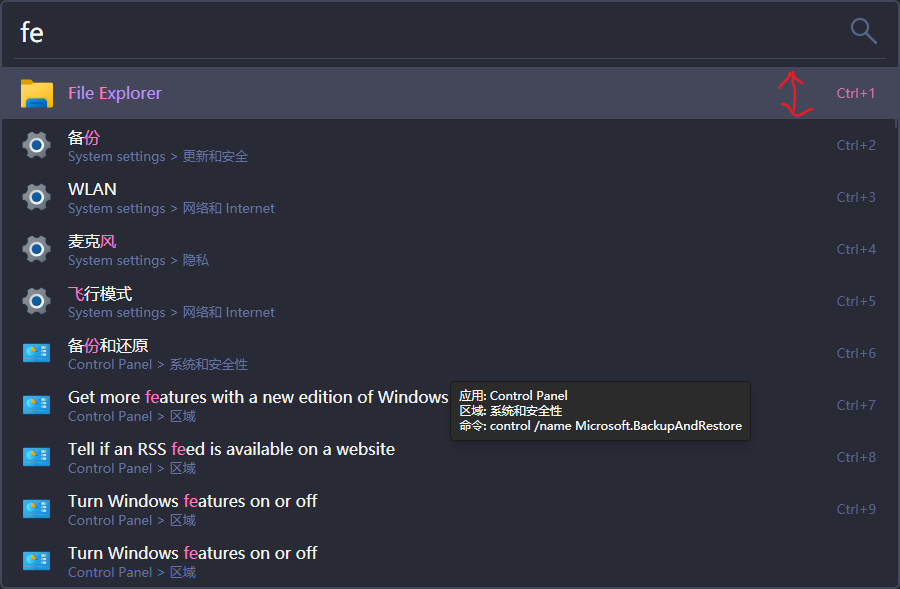900x589 pixels.
Task: Click subtitle 'System settings > 更新和安全'
Action: (158, 157)
